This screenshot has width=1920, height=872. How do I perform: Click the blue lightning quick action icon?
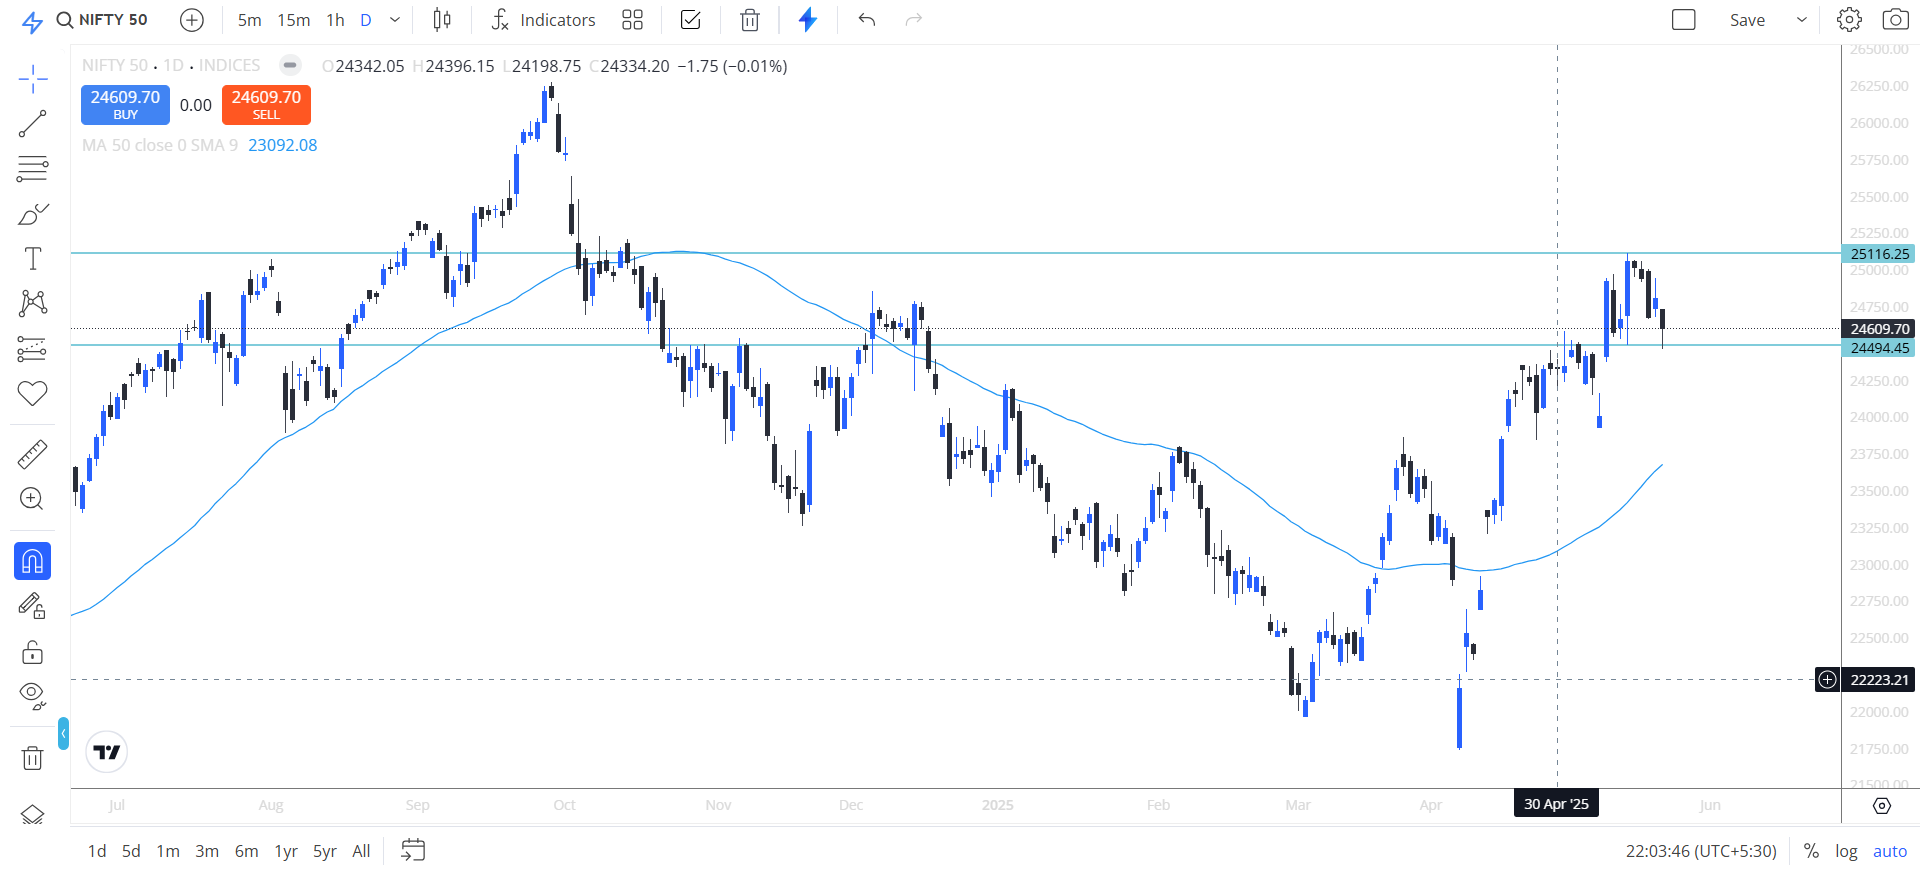pos(808,20)
